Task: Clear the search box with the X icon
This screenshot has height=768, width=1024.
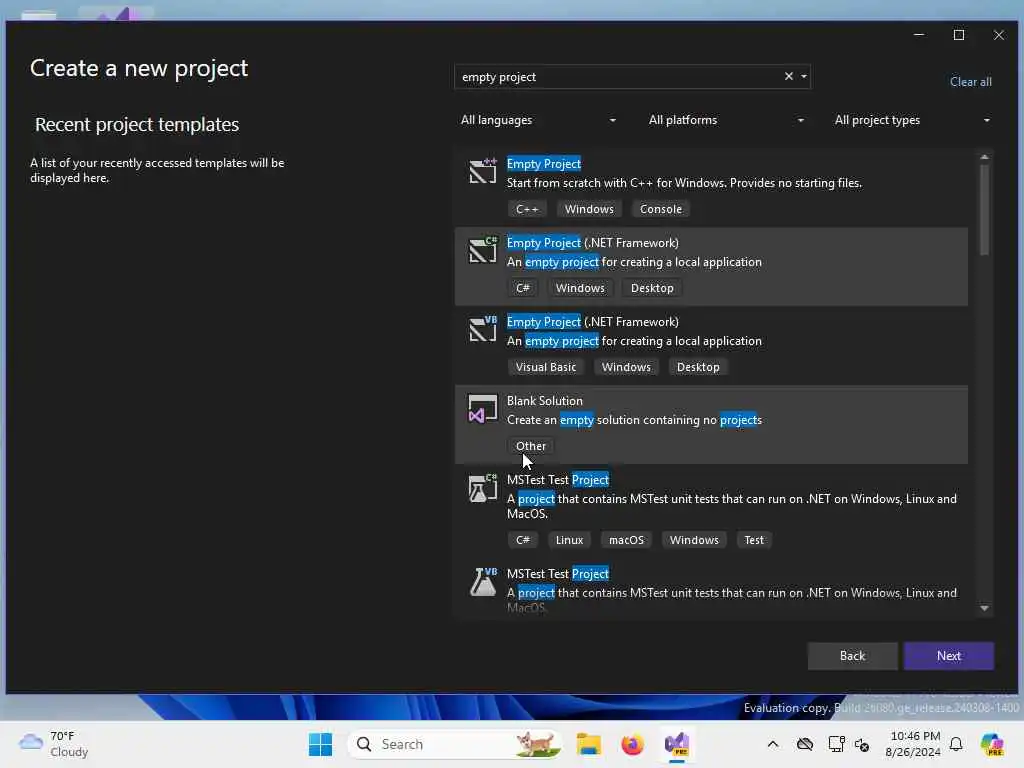Action: coord(788,76)
